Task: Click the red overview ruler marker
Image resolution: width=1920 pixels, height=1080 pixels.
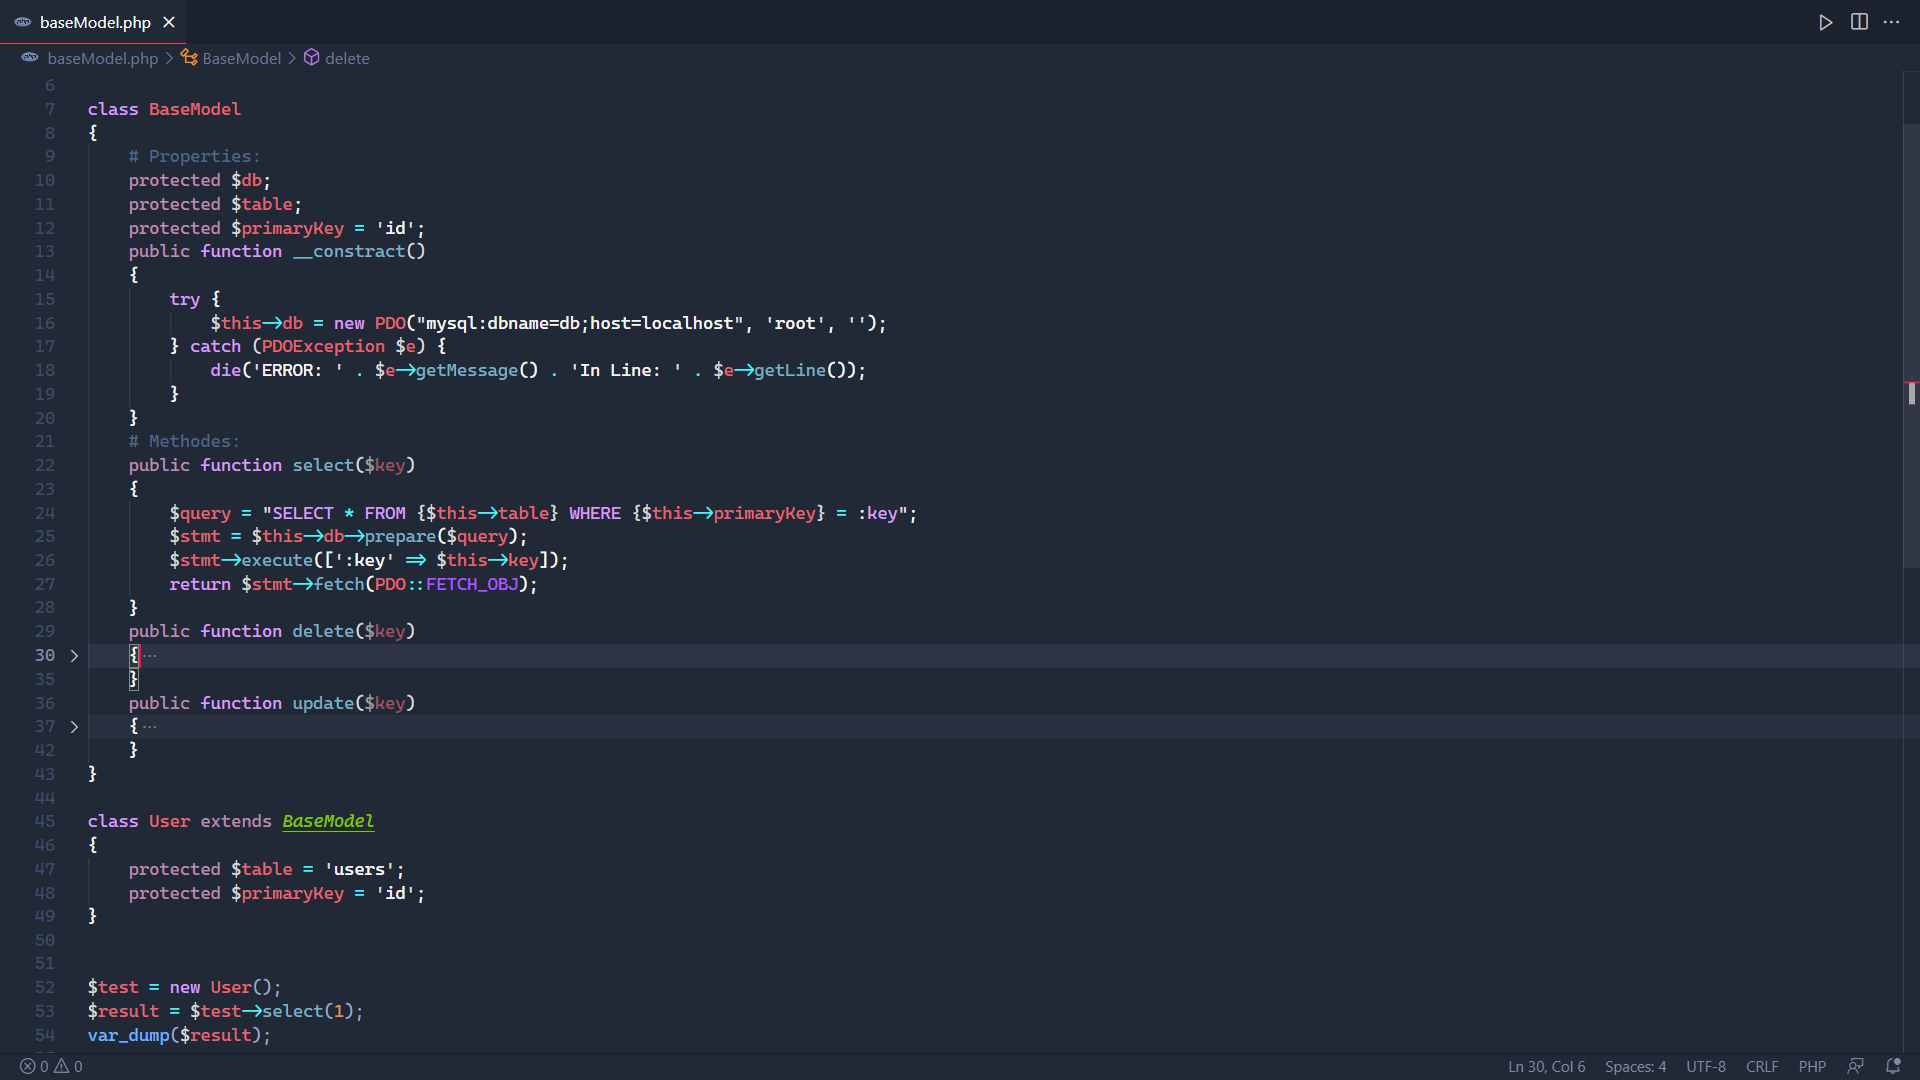Action: click(1911, 383)
